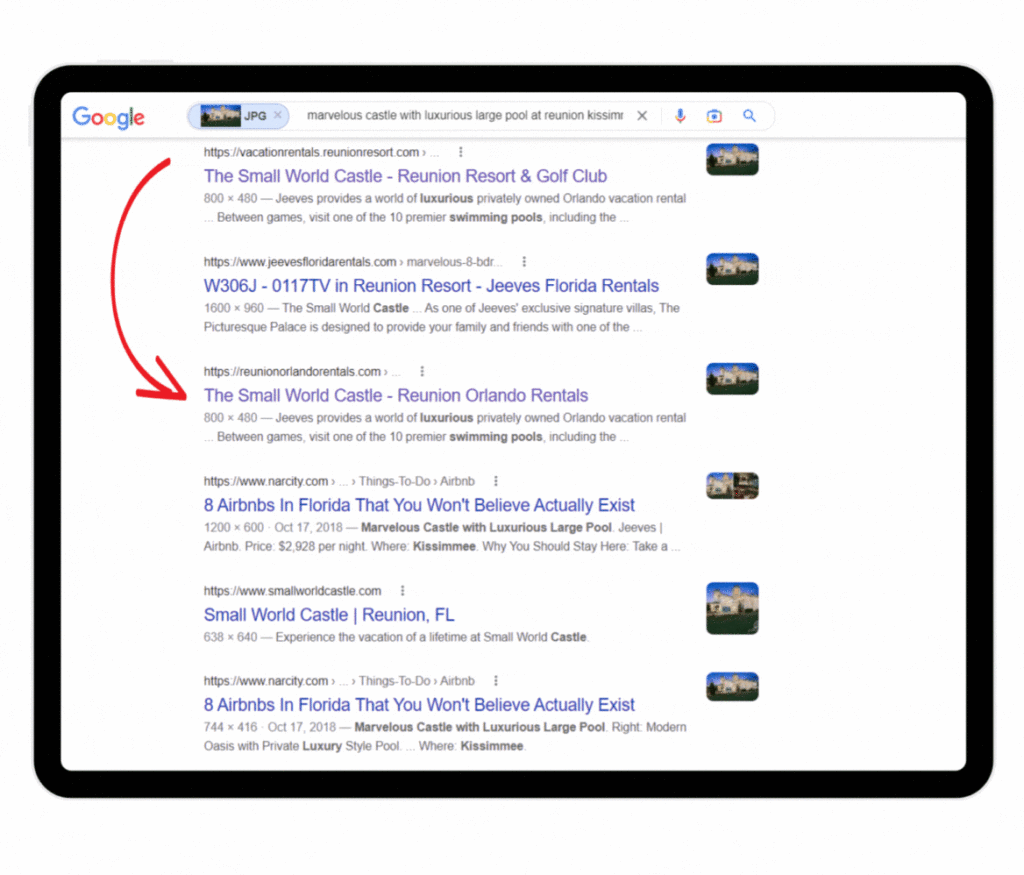Screen dimensions: 1024x875
Task: Click thumbnail next to Small World Castle | Reunion, FL
Action: [x=732, y=608]
